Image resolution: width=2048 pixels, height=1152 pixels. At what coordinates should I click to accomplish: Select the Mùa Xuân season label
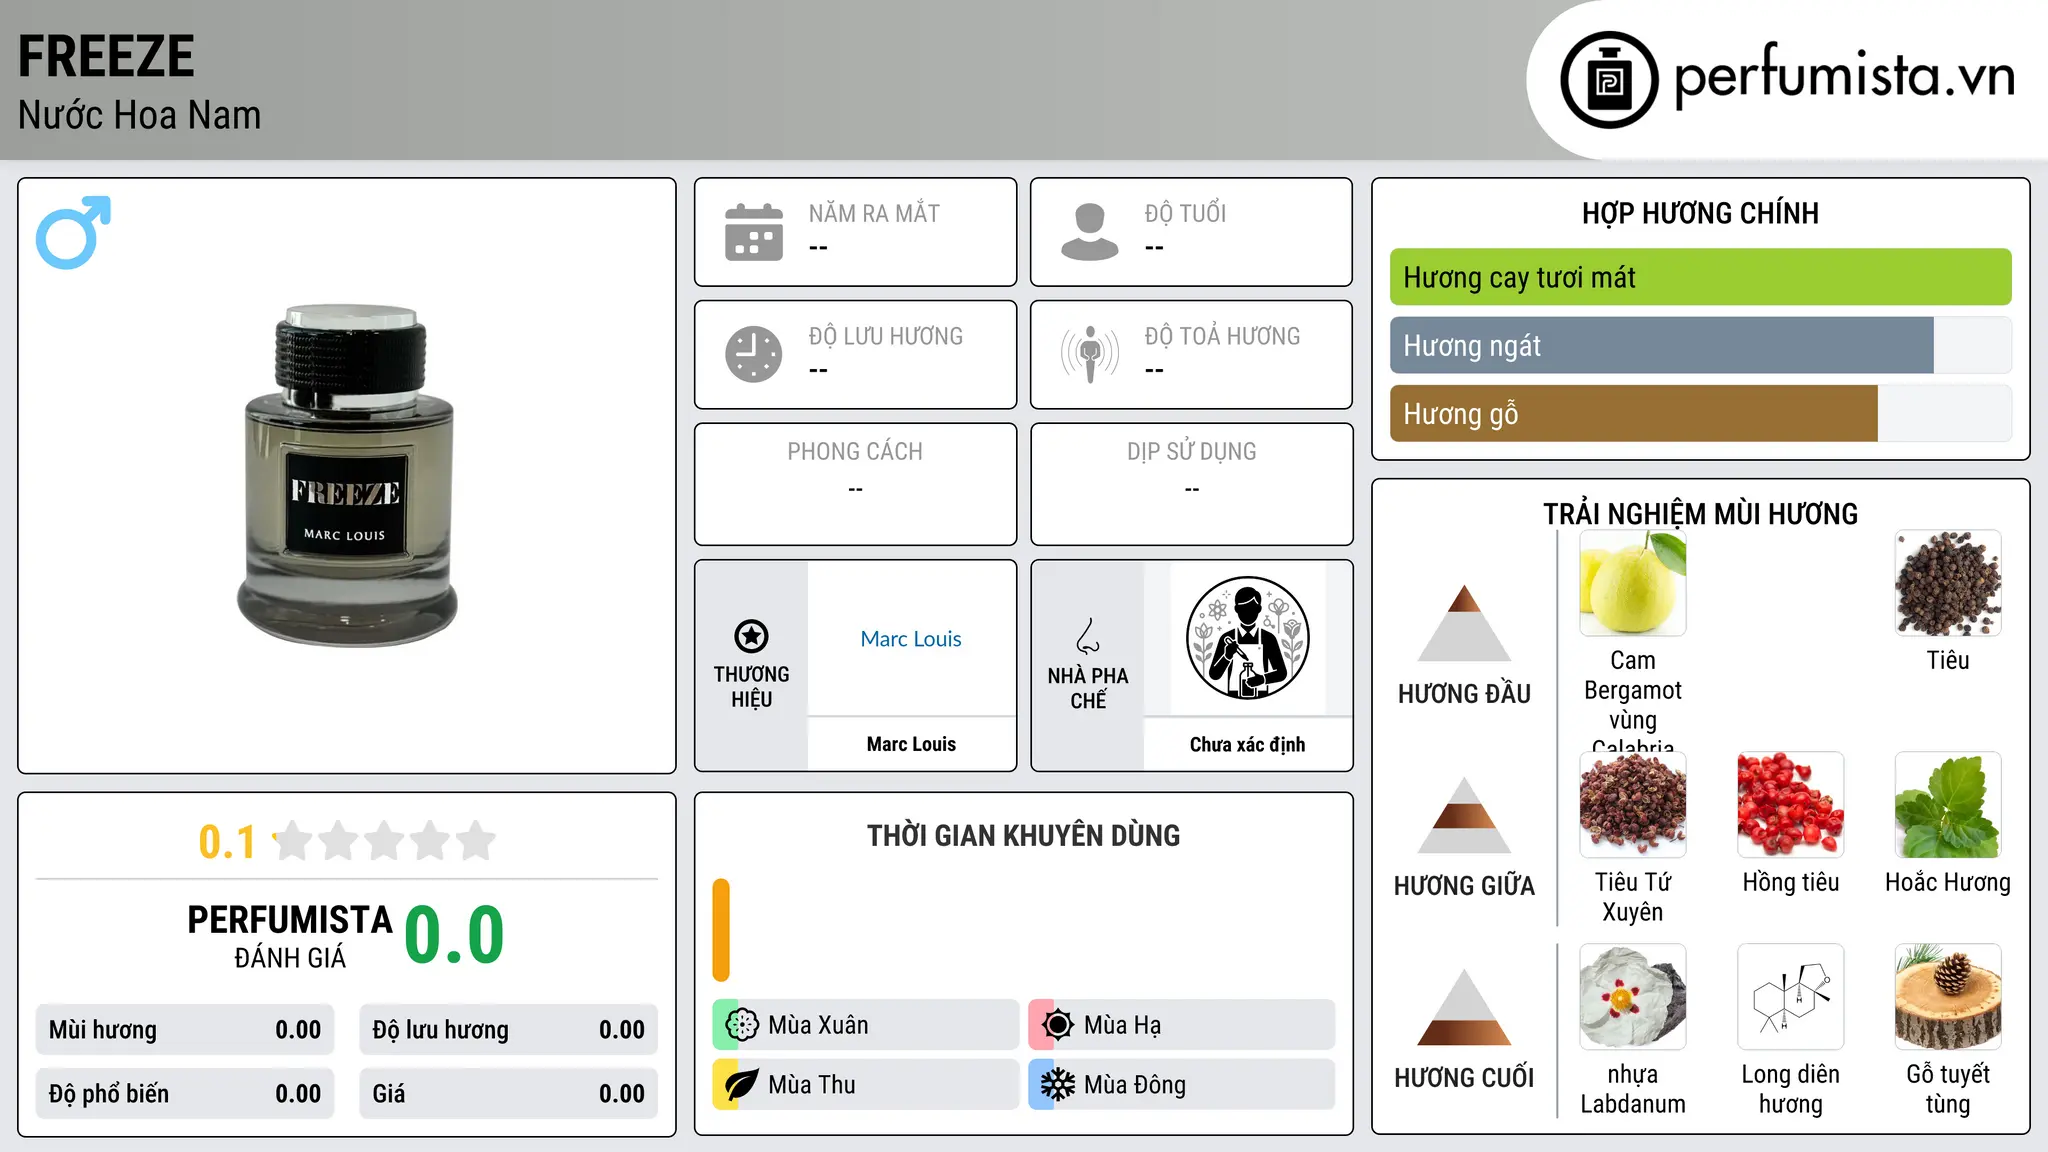818,1025
